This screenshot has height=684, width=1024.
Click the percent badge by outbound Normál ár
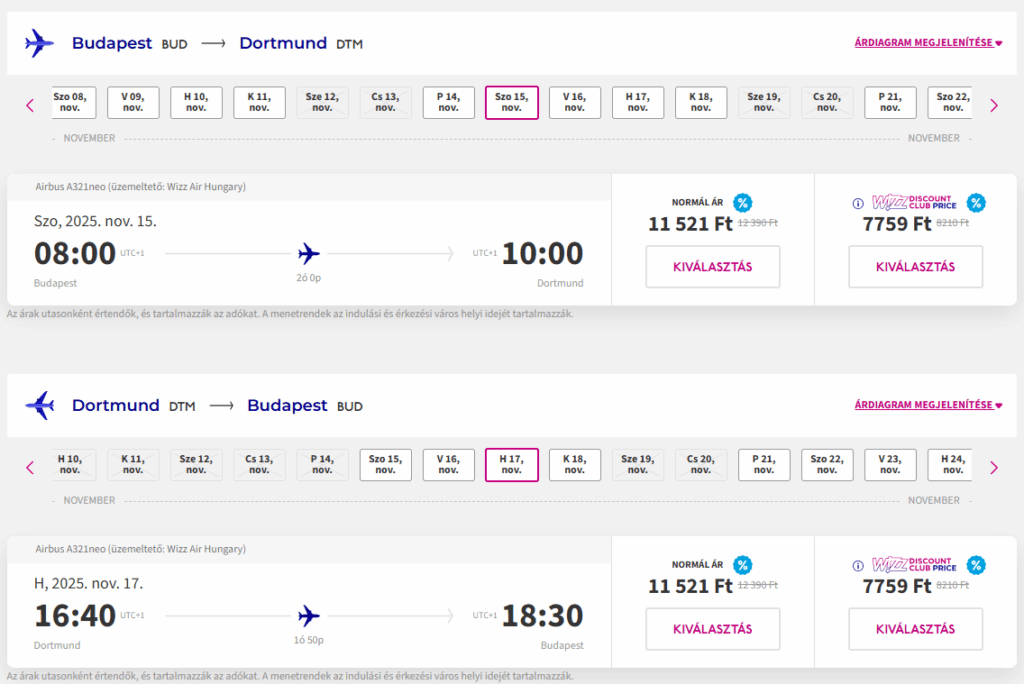(x=742, y=203)
